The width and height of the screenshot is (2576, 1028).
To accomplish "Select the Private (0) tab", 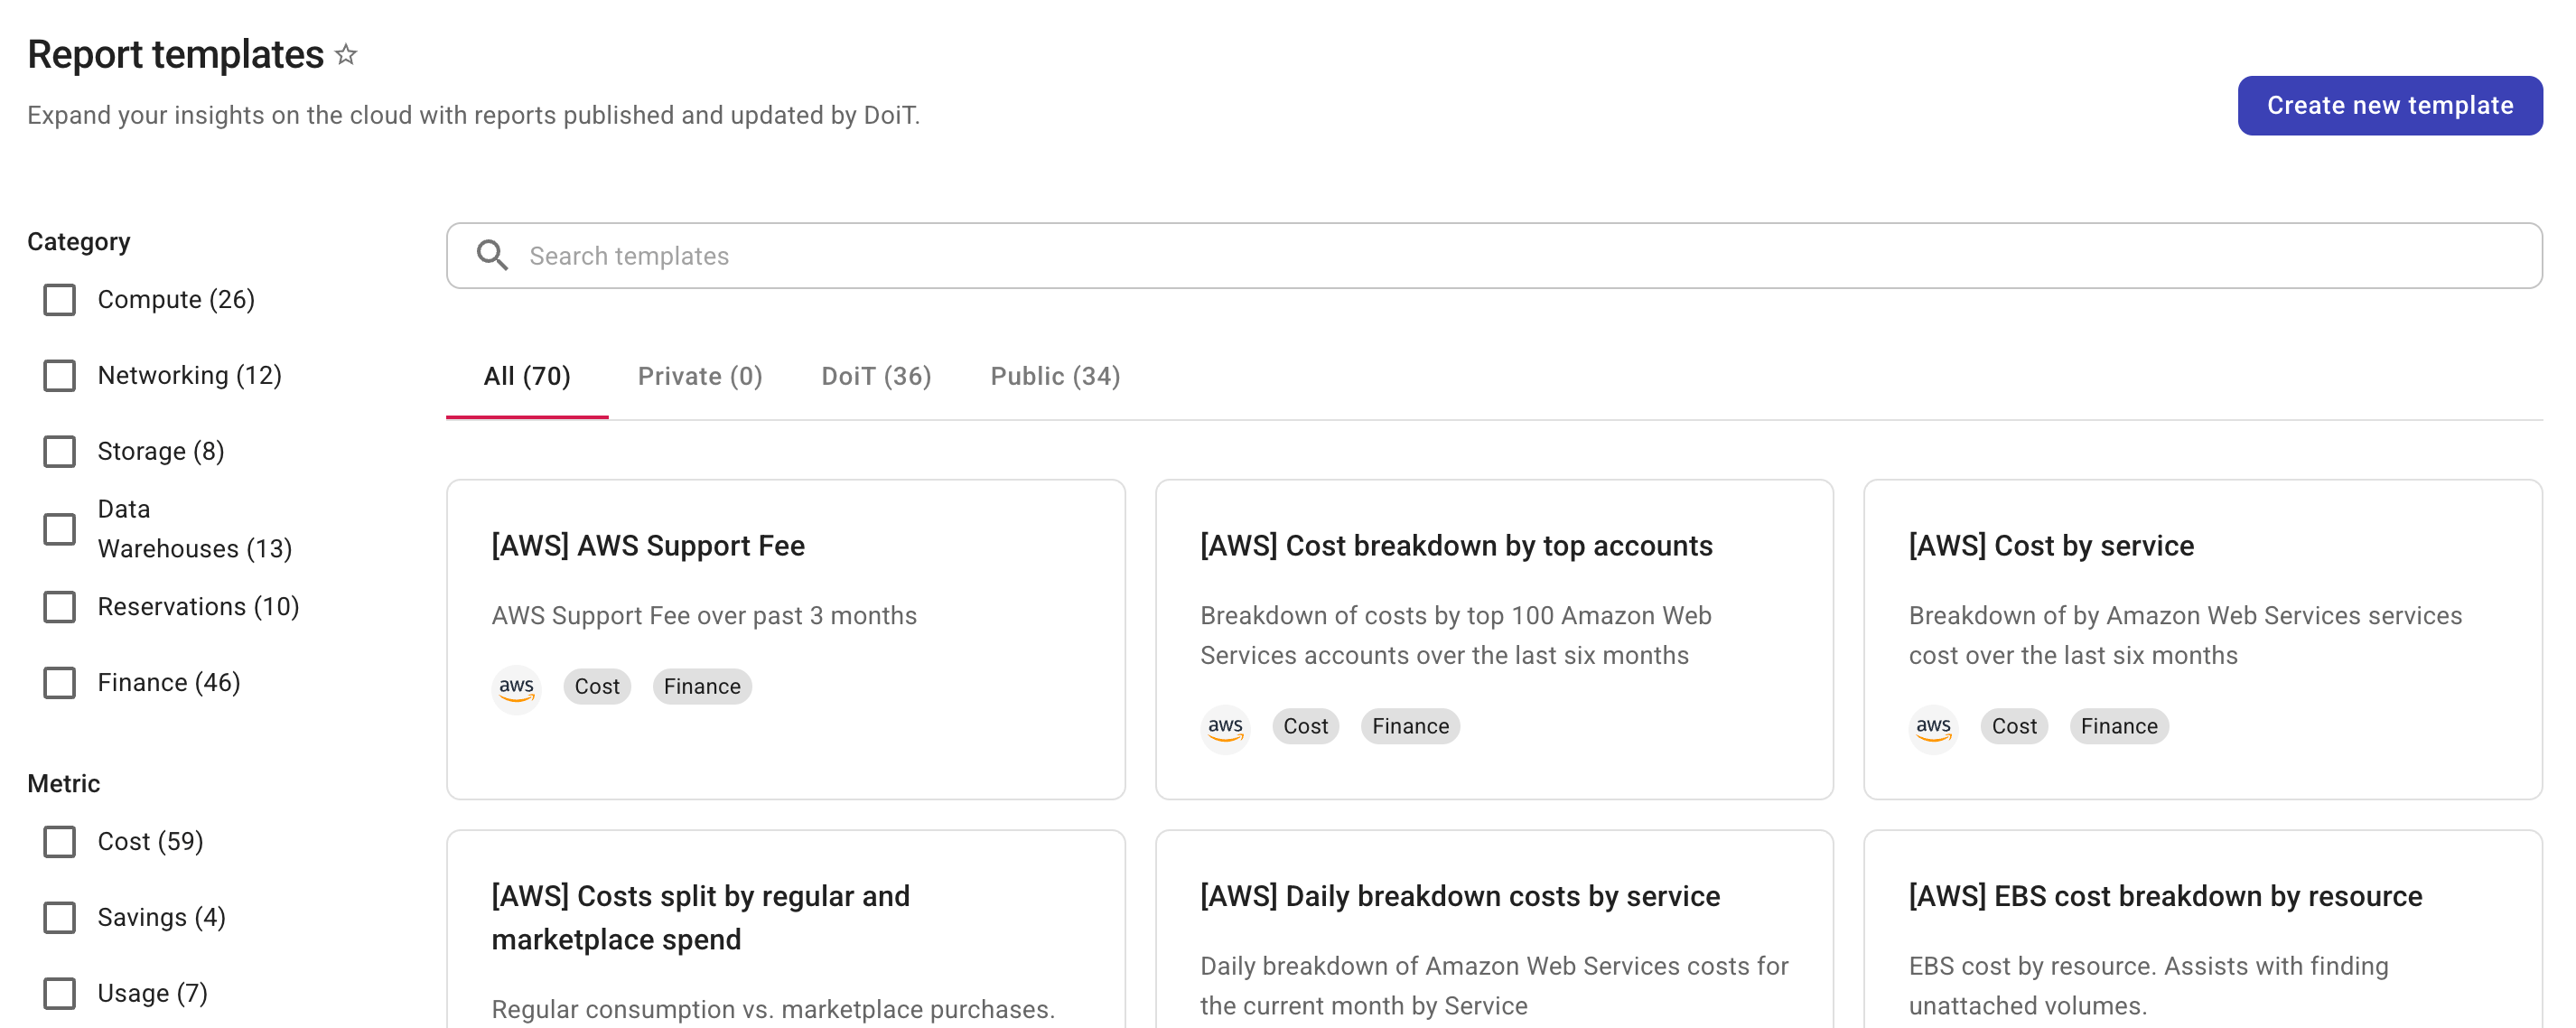I will pyautogui.click(x=699, y=376).
